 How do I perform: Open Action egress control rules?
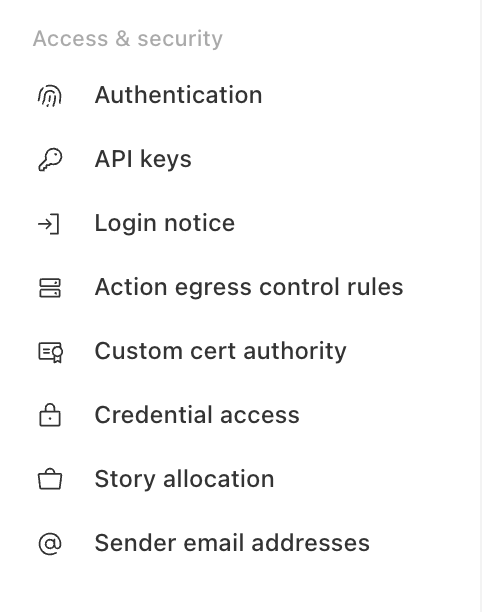click(249, 287)
